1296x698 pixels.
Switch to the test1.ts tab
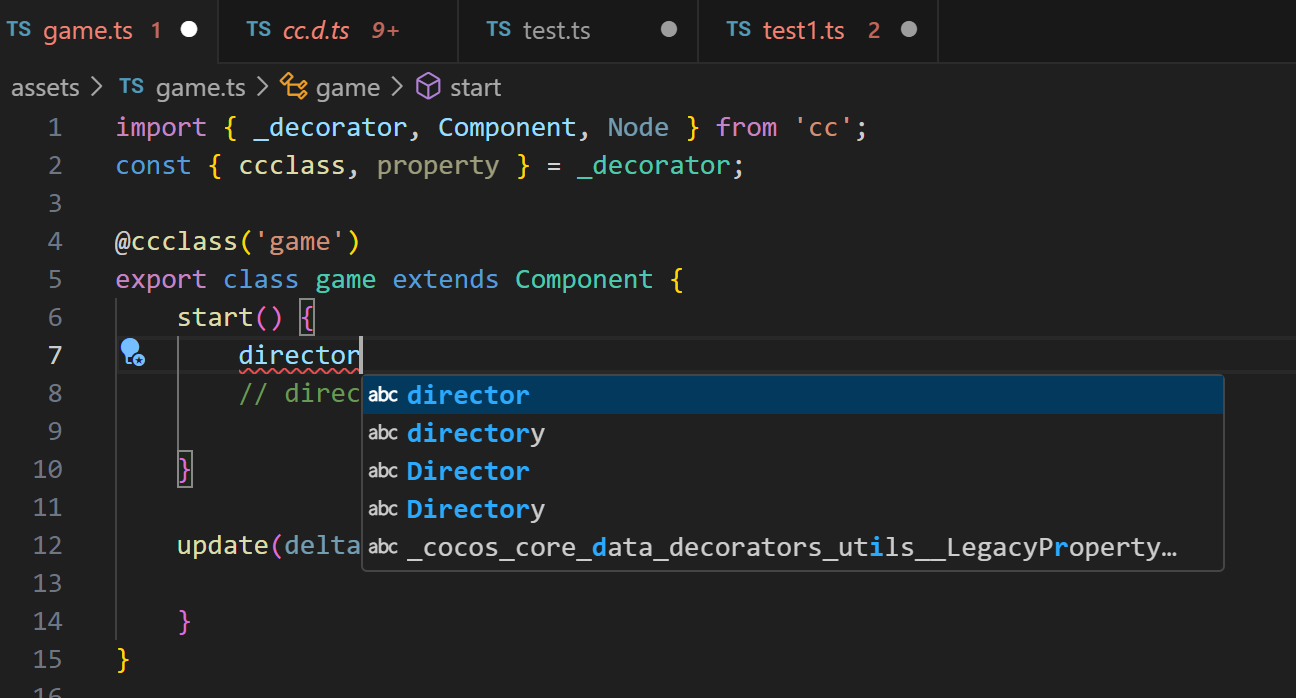click(803, 30)
